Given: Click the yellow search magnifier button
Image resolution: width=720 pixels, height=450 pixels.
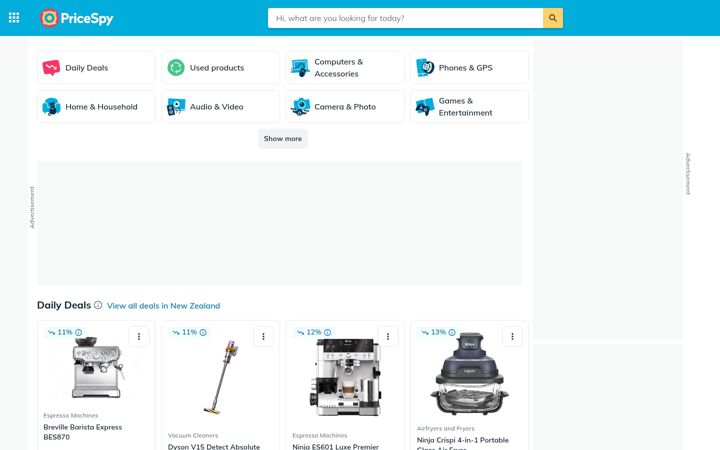Looking at the screenshot, I should [553, 18].
